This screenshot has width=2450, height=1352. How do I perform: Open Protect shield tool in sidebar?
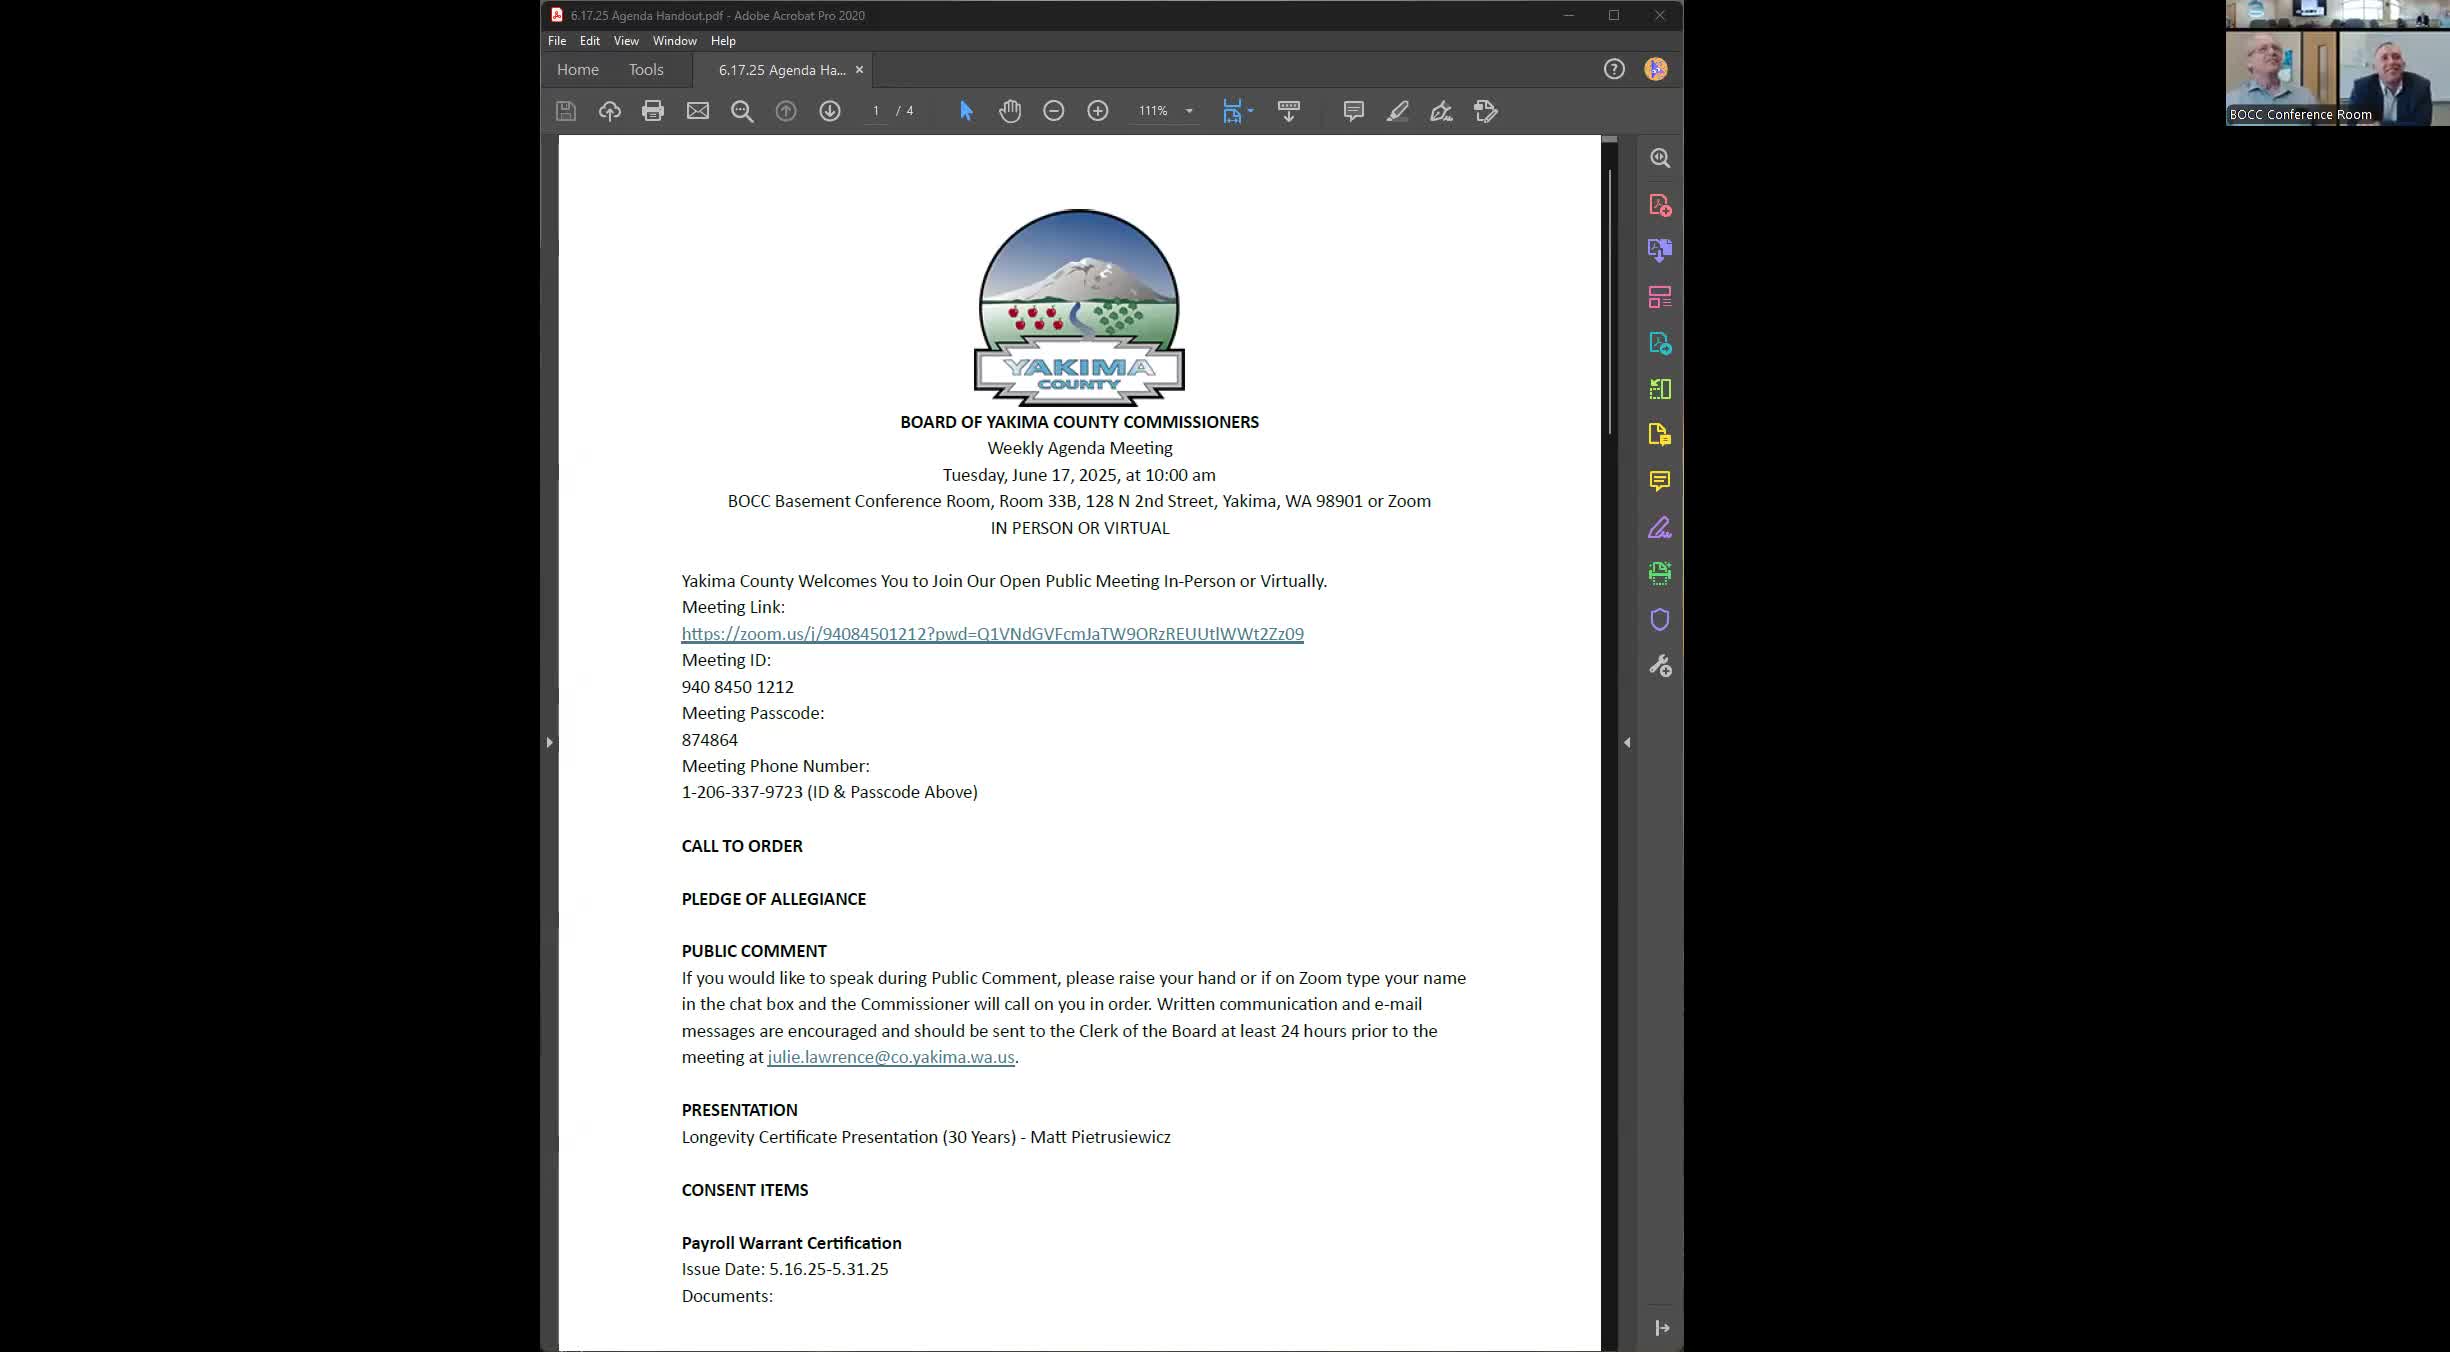click(1659, 620)
